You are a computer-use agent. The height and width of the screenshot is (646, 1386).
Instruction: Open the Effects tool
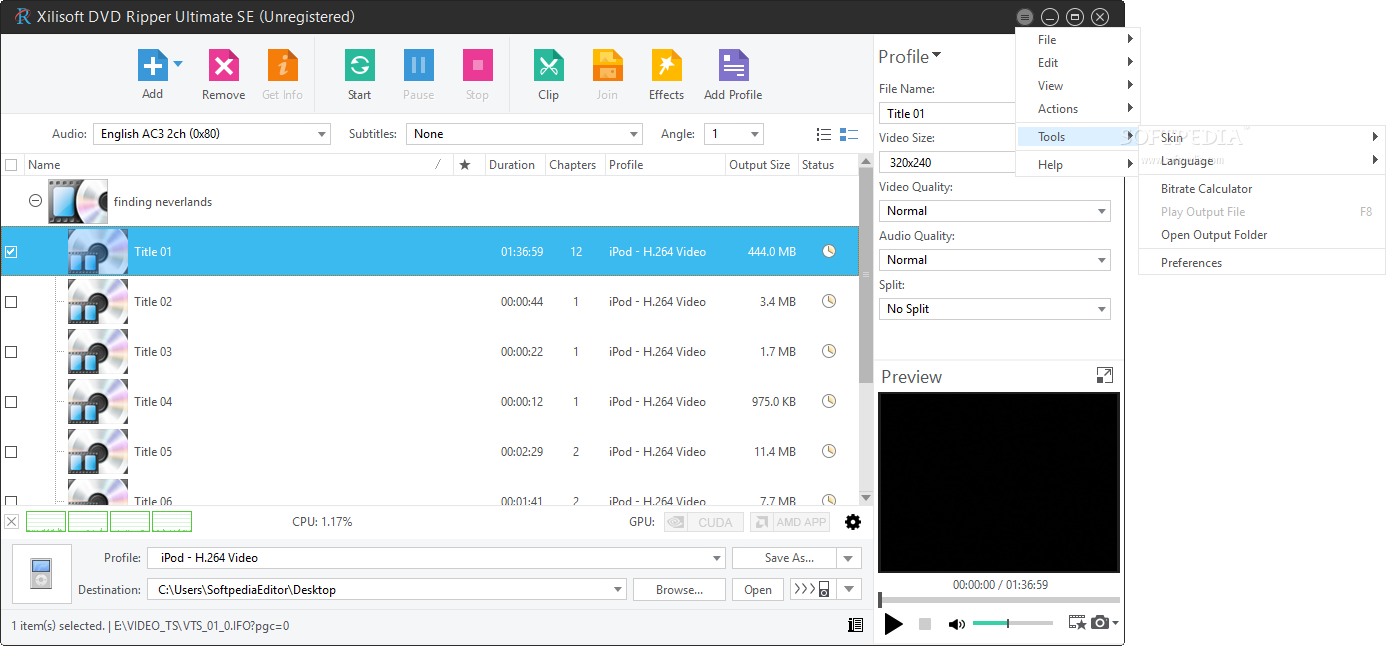(666, 66)
